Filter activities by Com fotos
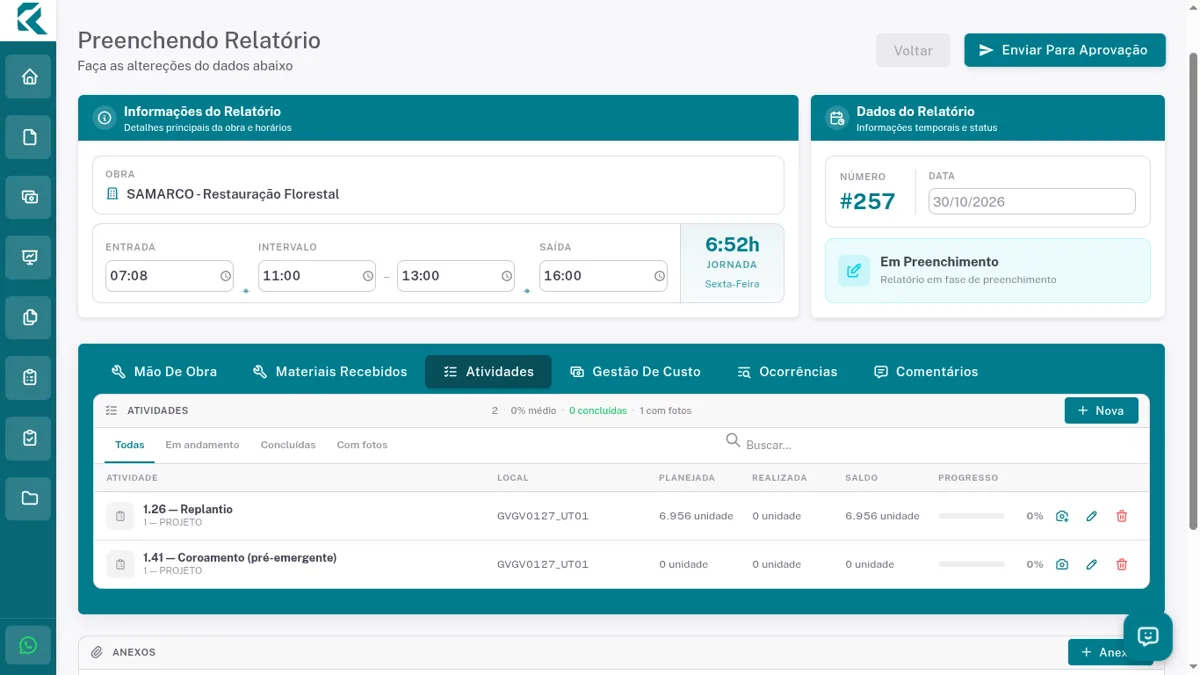1200x675 pixels. [x=362, y=445]
